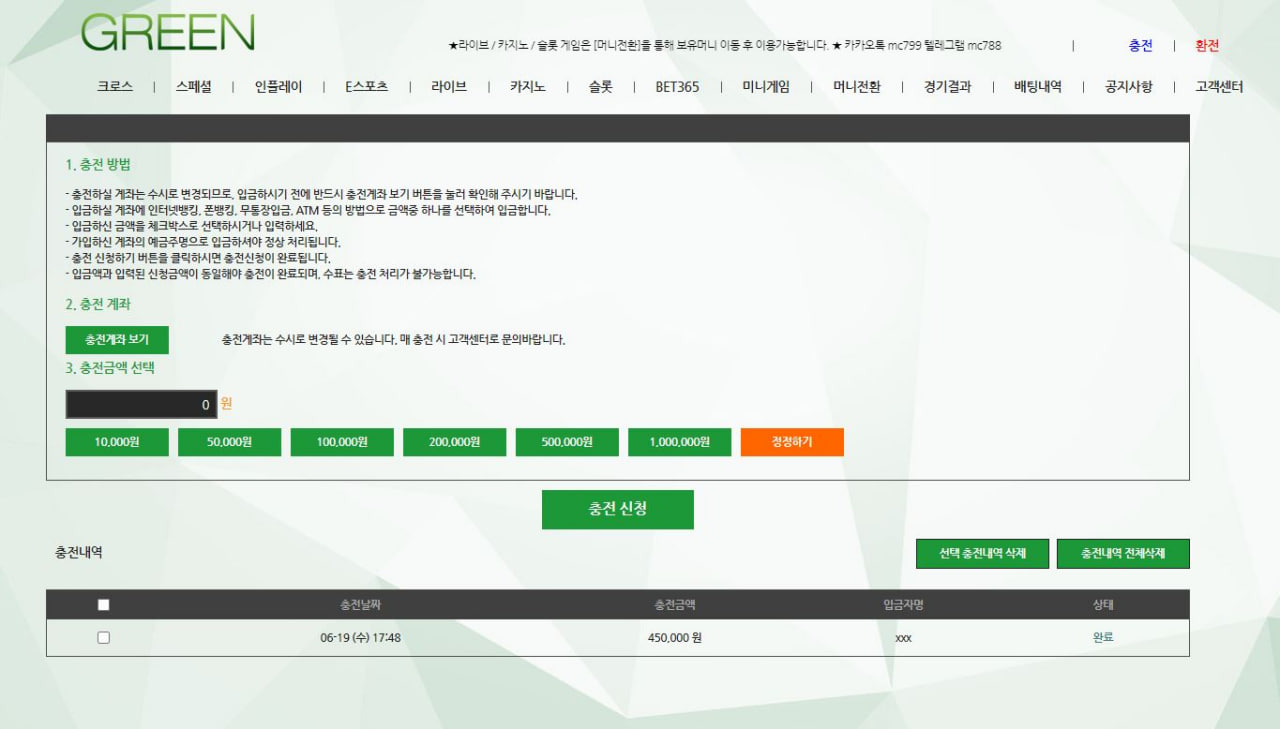Reset the amount with the orange 정정하기 button
This screenshot has width=1280, height=729.
(x=792, y=442)
